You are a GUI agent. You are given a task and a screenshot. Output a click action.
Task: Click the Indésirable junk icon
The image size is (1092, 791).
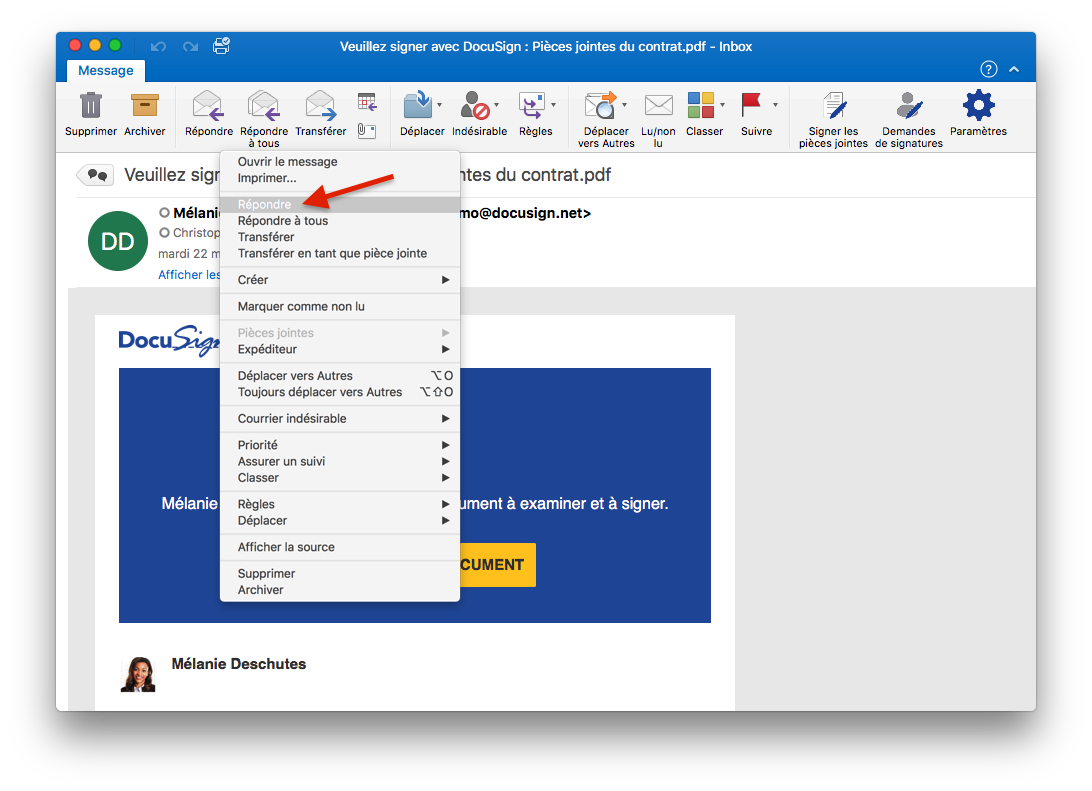474,106
